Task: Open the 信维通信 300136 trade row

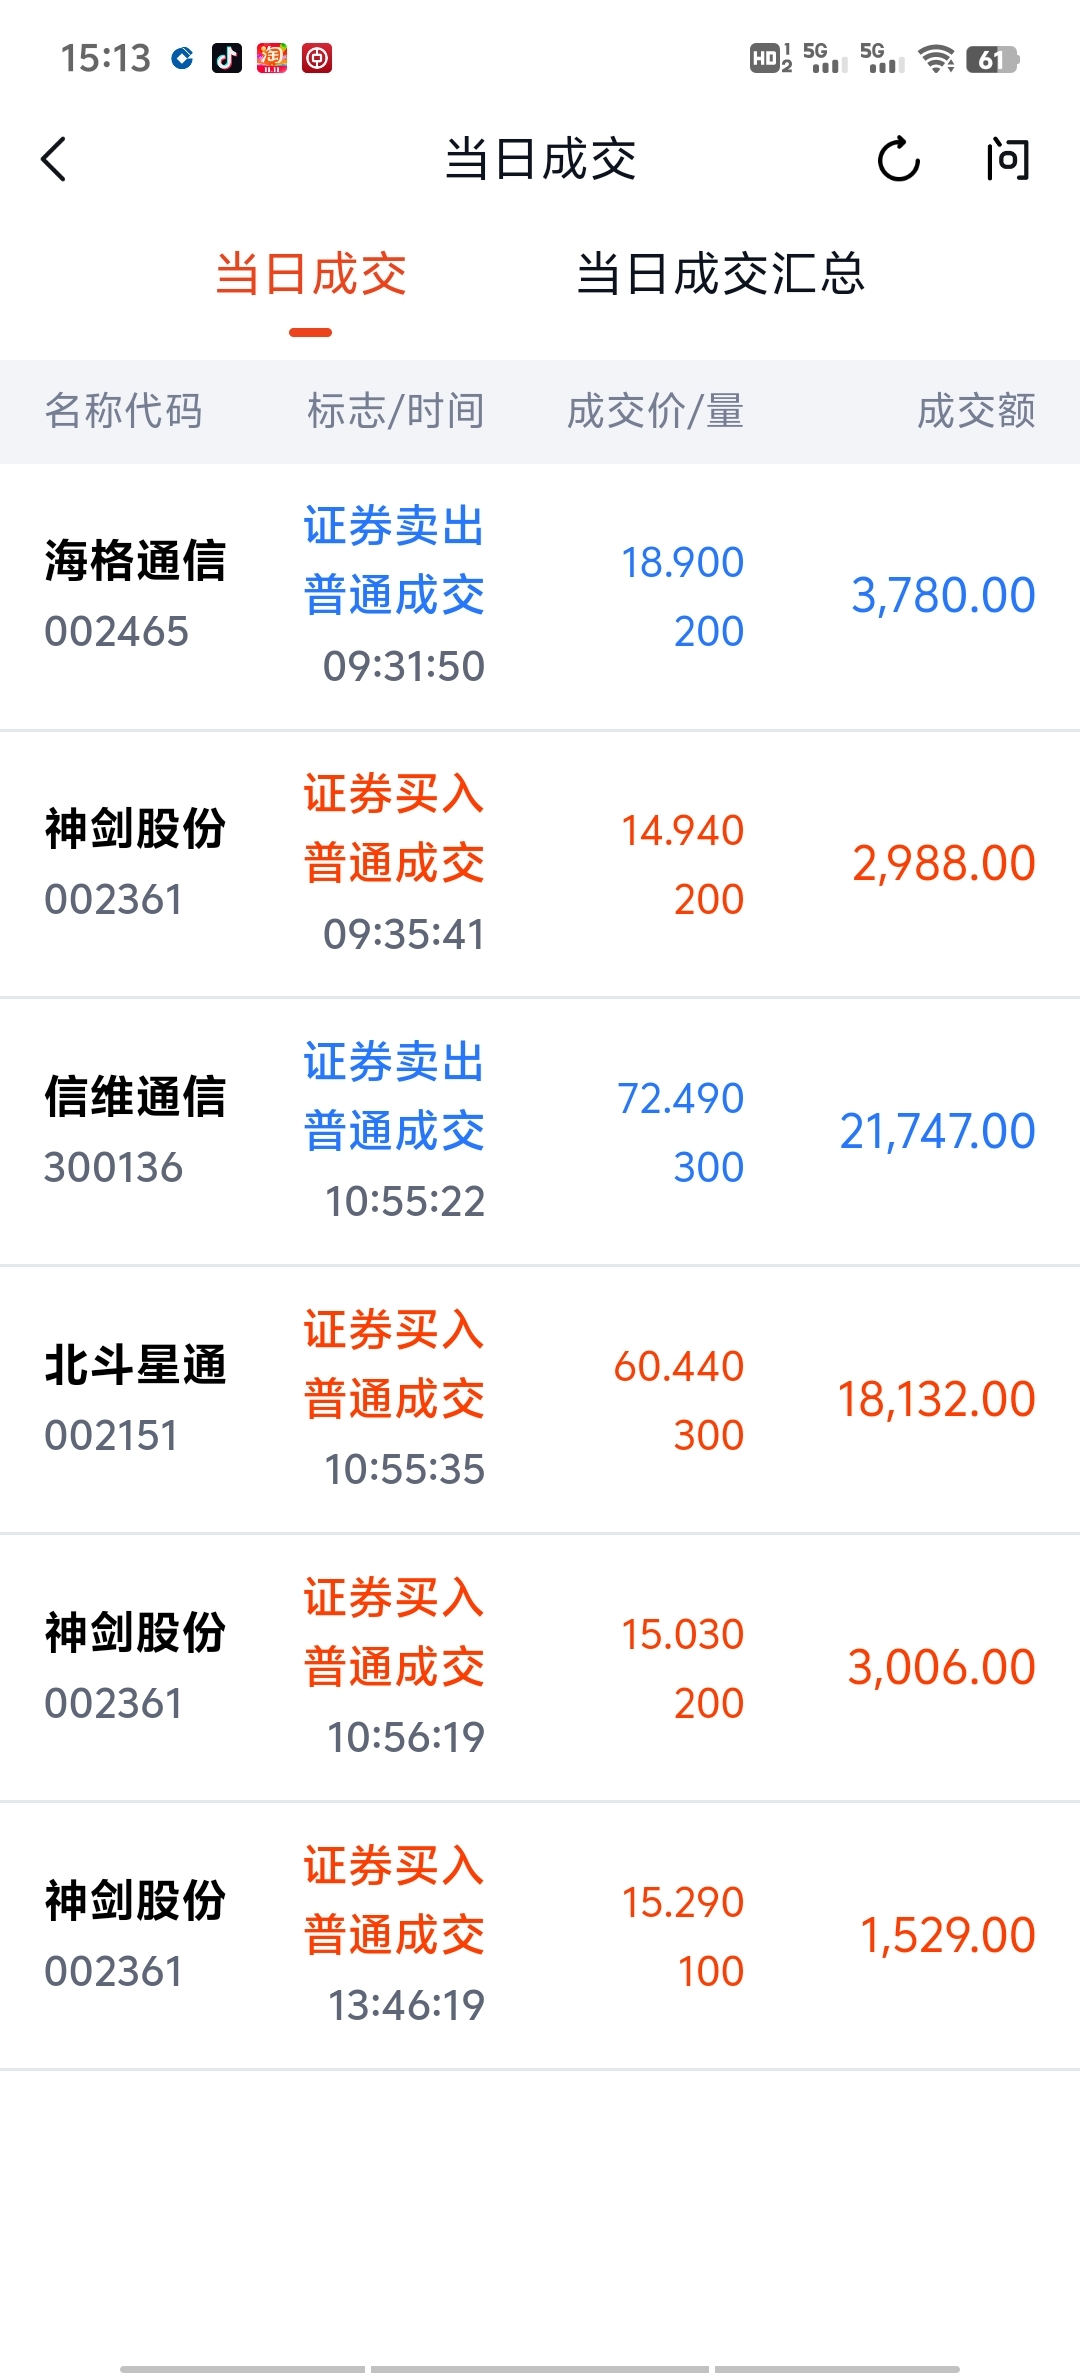Action: coord(540,1132)
